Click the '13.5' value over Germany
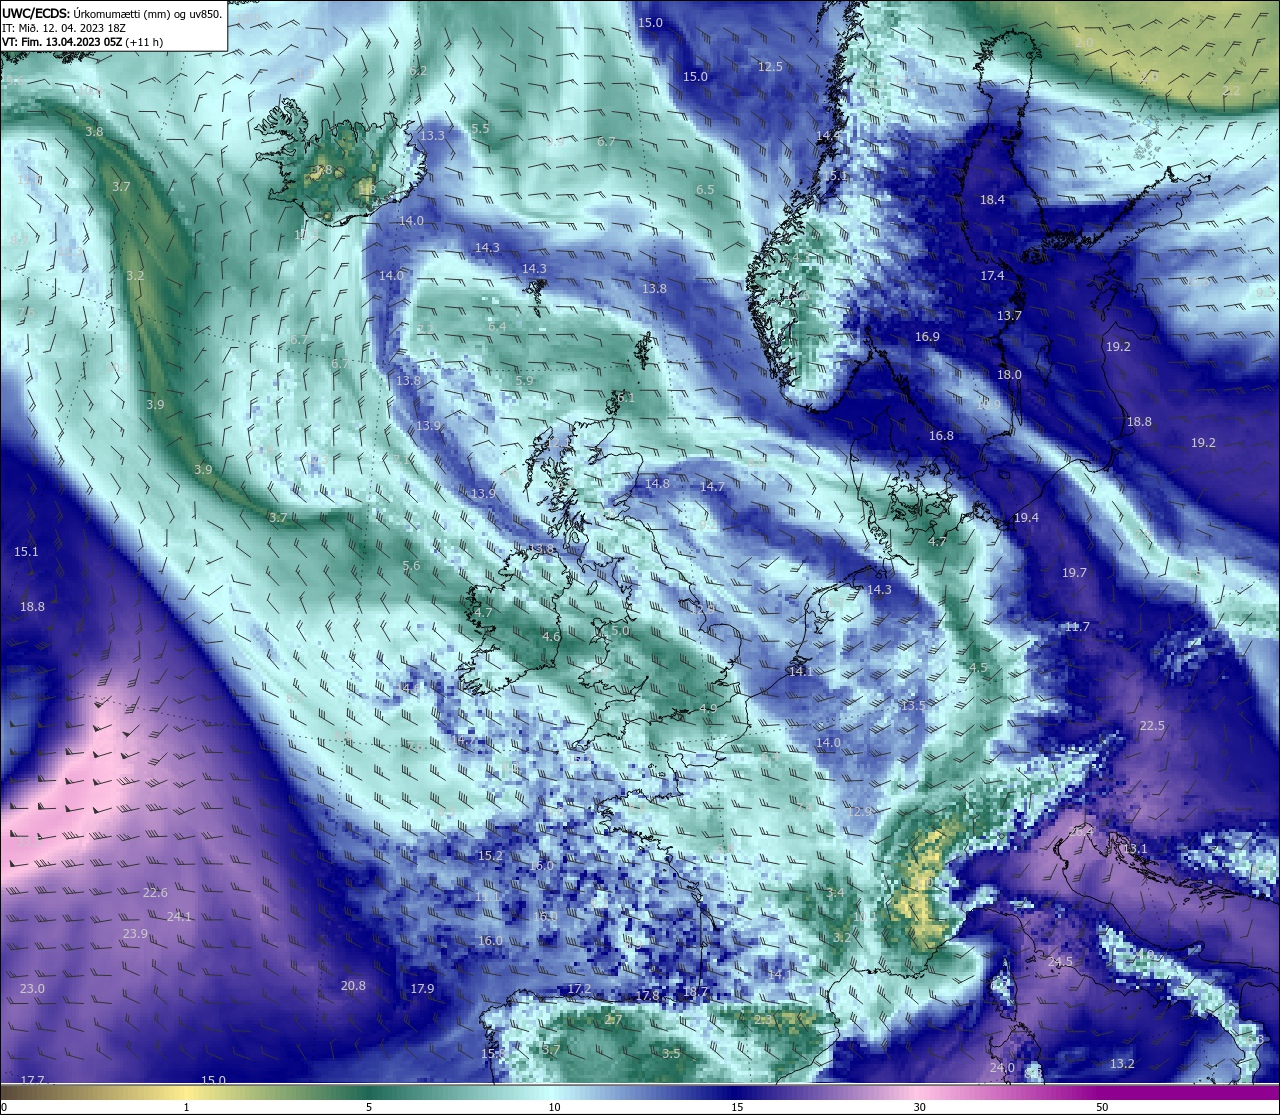Screen dimensions: 1280x1115 point(912,706)
